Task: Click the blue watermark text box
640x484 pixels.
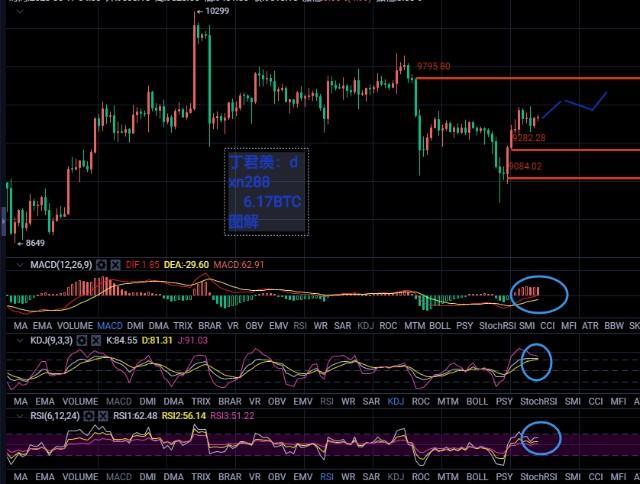Action: pos(267,192)
